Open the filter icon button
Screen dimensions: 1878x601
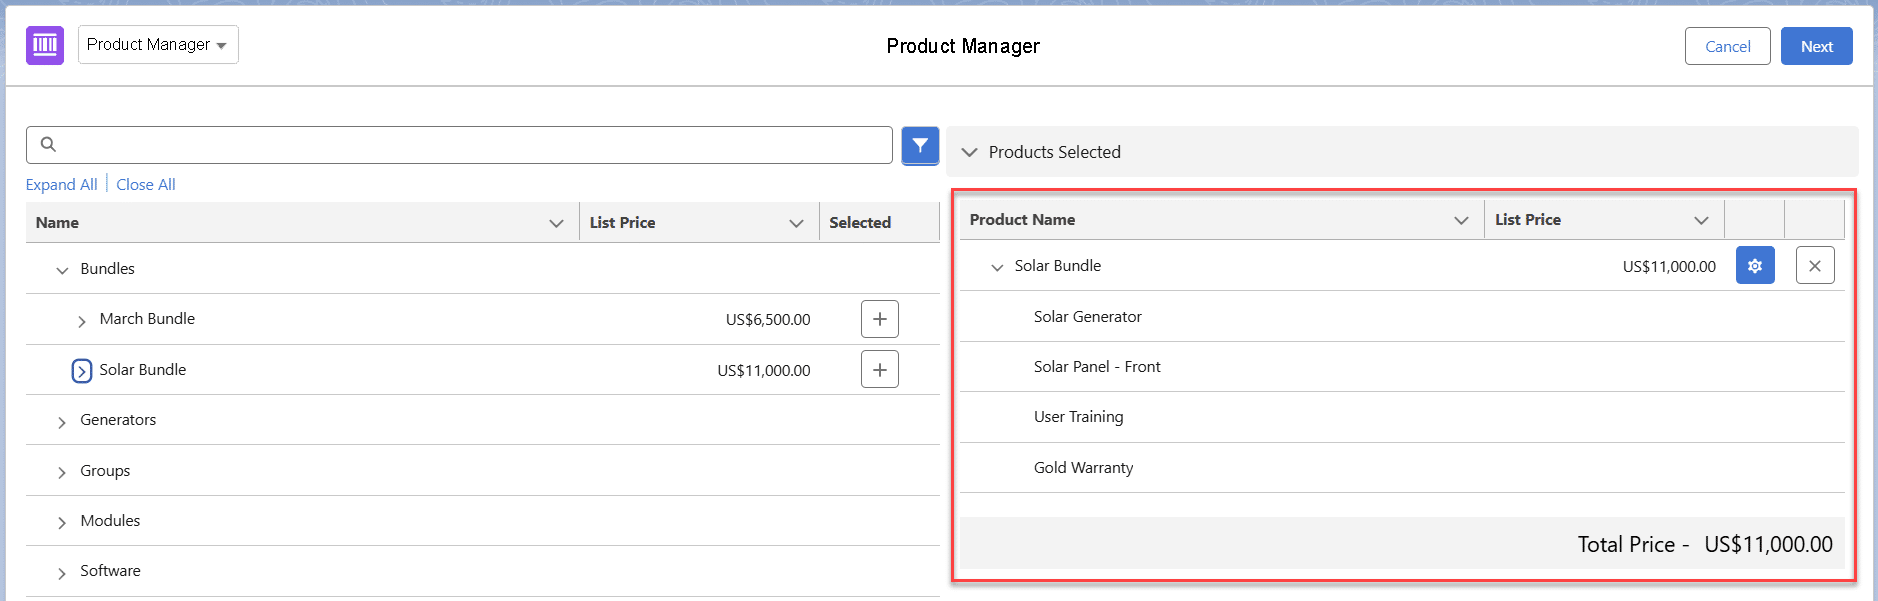pyautogui.click(x=919, y=146)
